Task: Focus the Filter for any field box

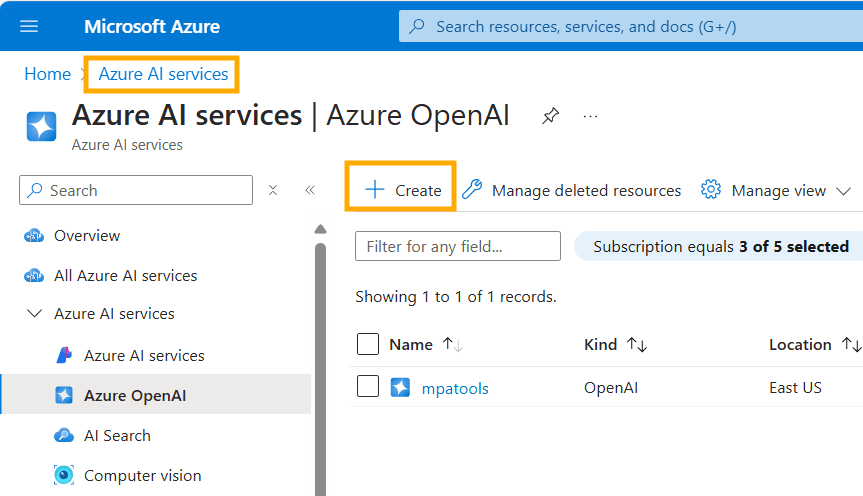Action: [458, 246]
